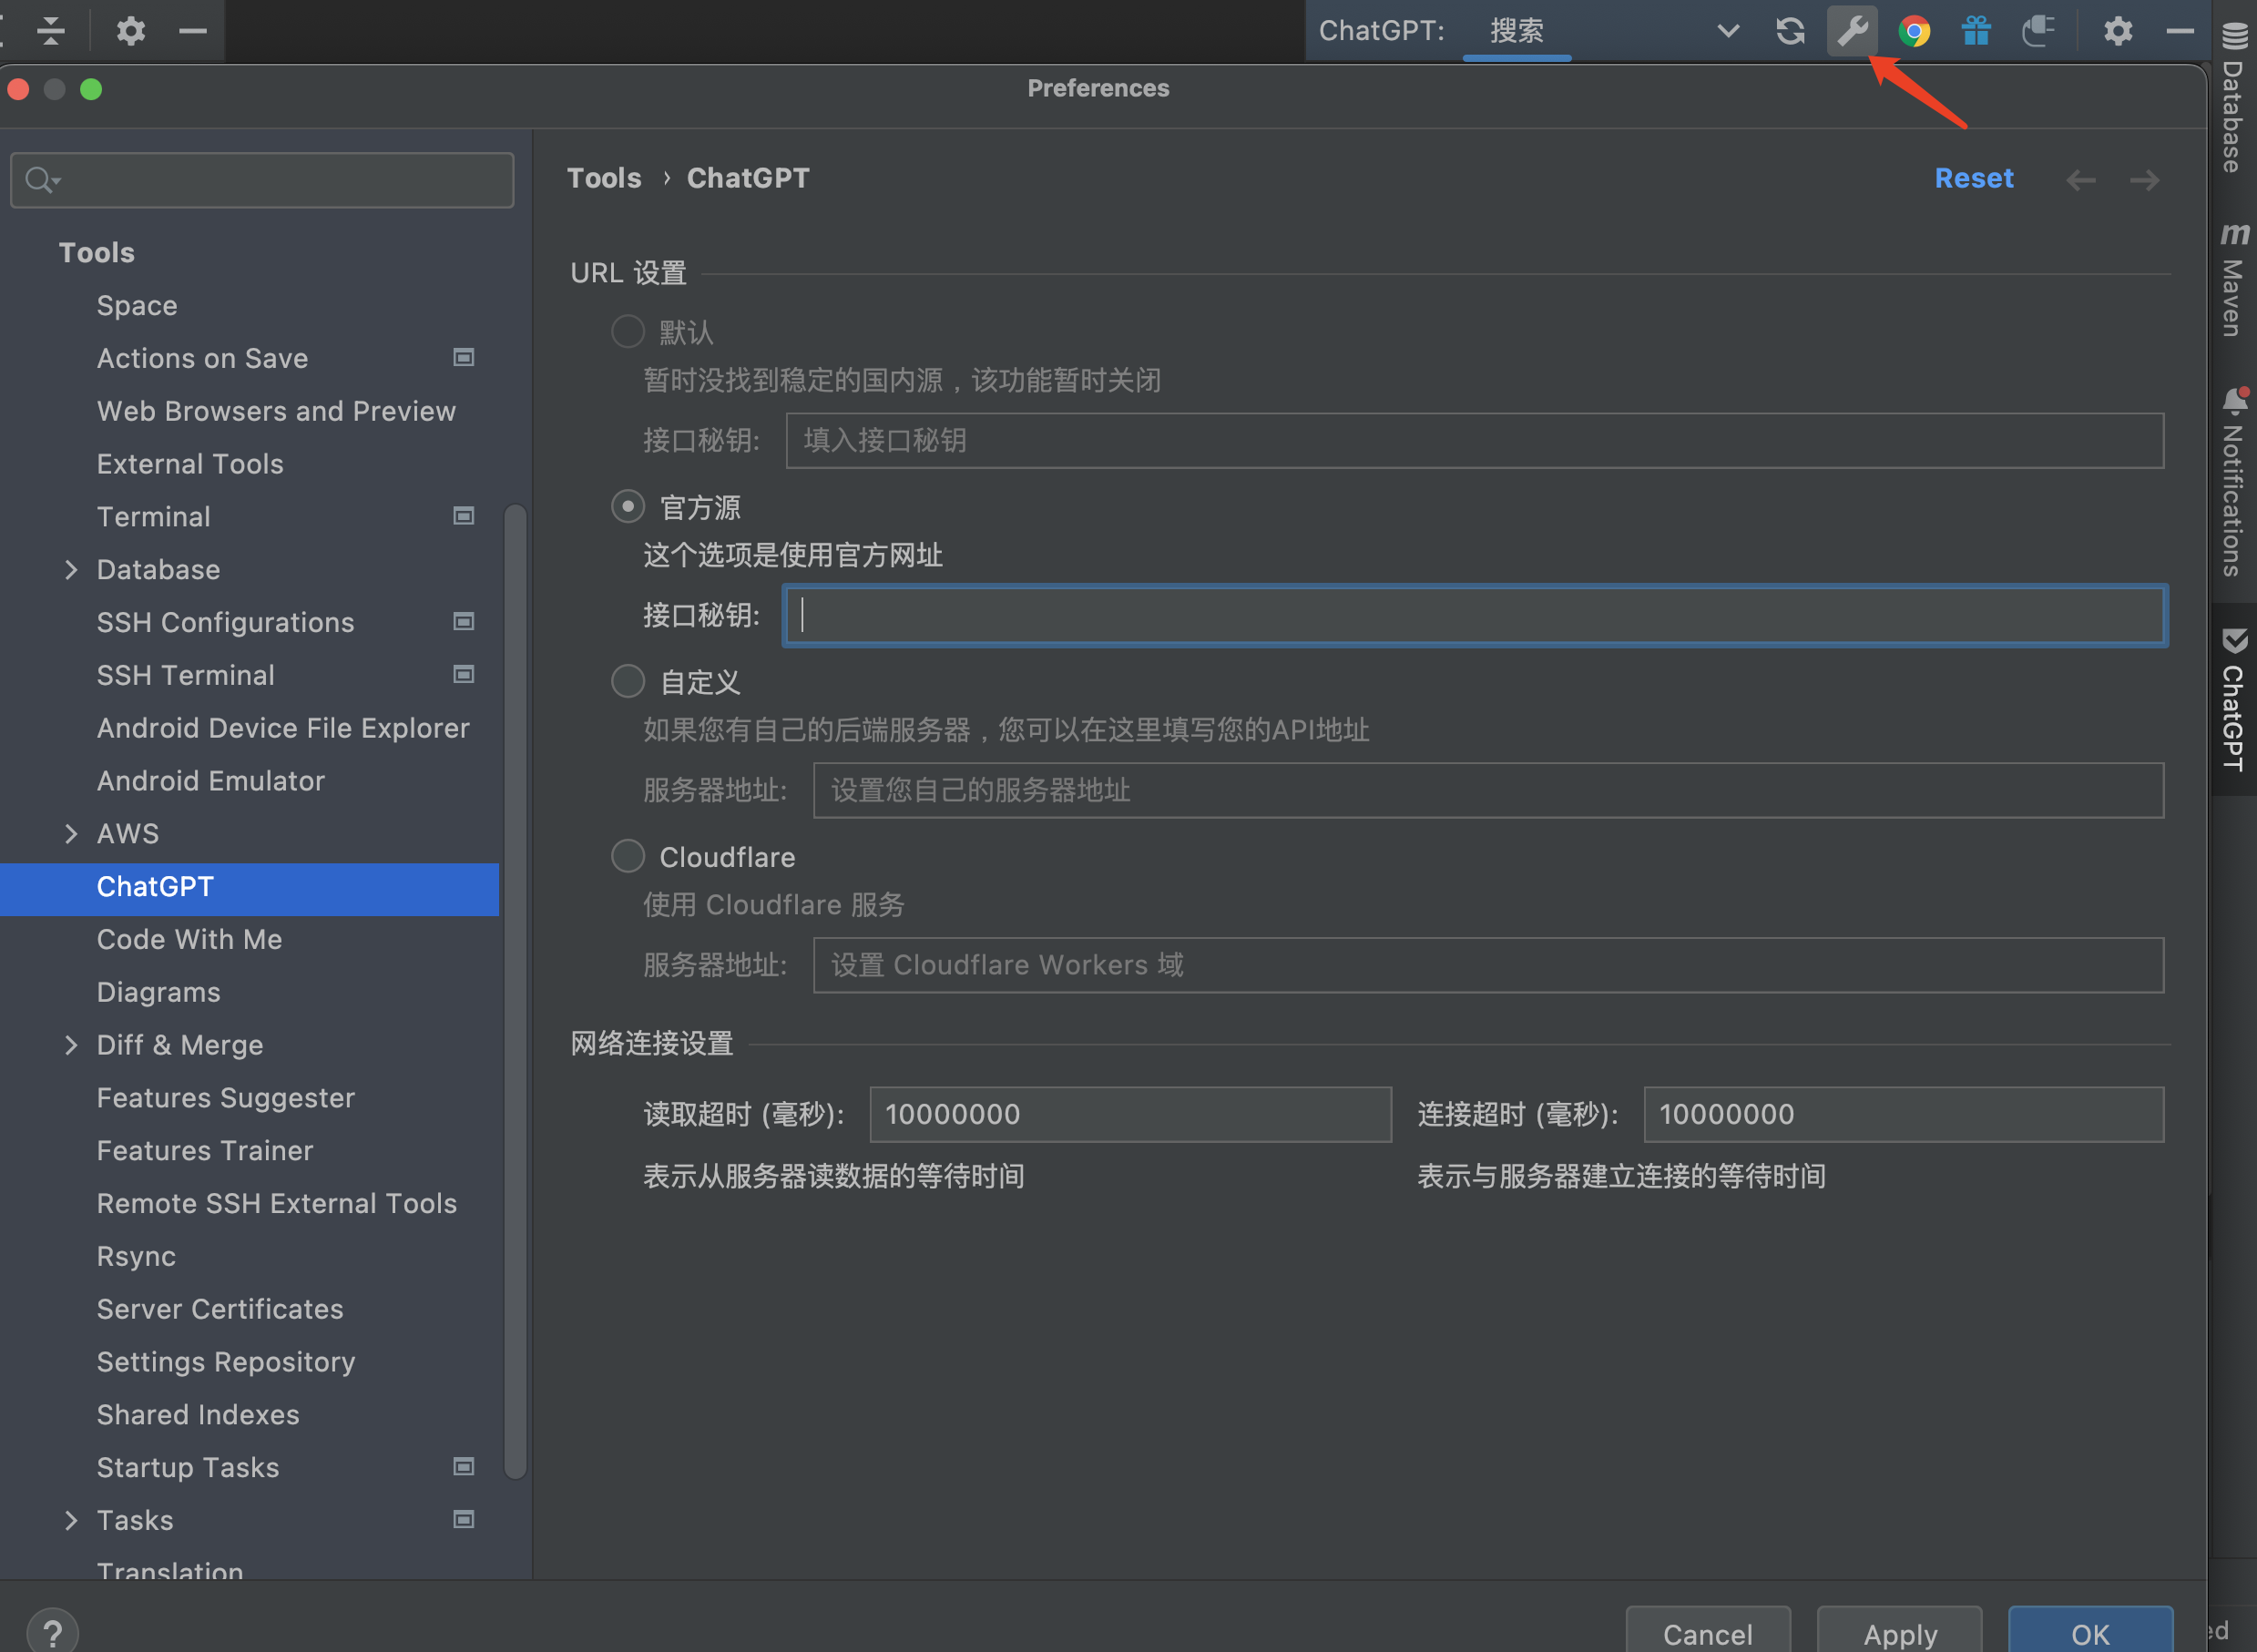Click the custom 服务器地址 input field
Image resolution: width=2257 pixels, height=1652 pixels.
pos(1488,790)
